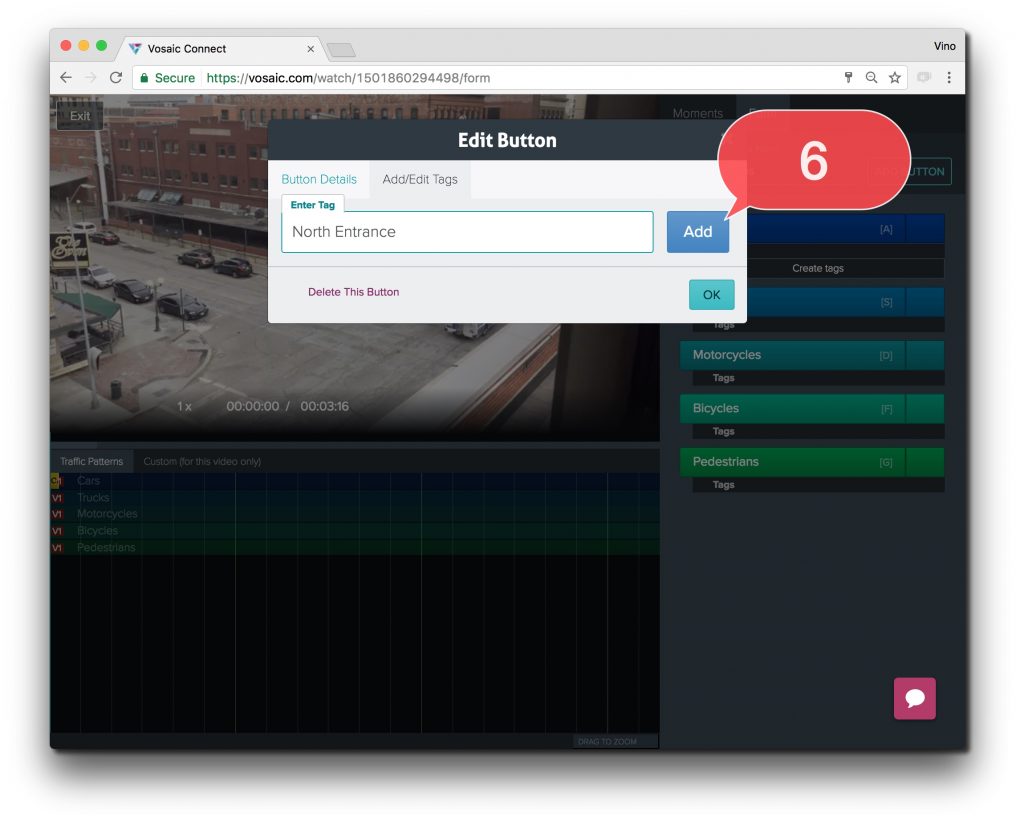
Task: Exit the video with the Exit button
Action: pos(80,116)
